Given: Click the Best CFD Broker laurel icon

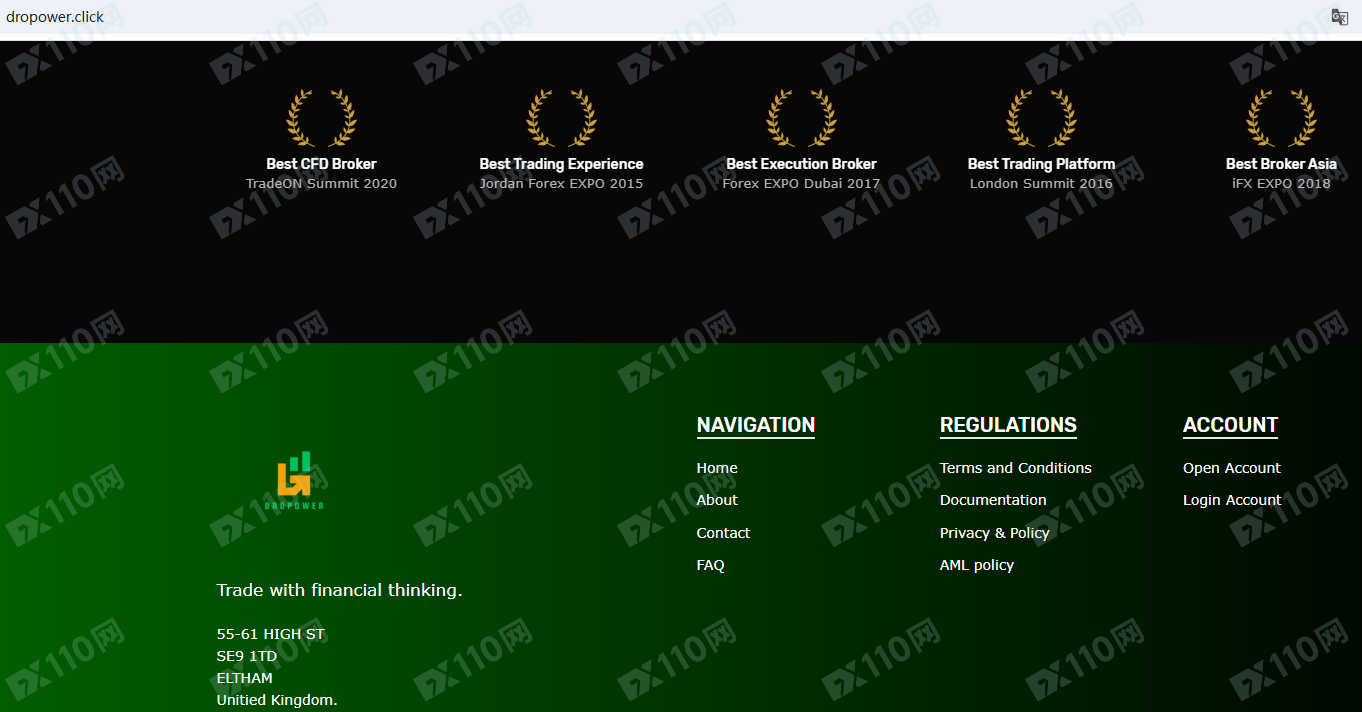Looking at the screenshot, I should 321,118.
